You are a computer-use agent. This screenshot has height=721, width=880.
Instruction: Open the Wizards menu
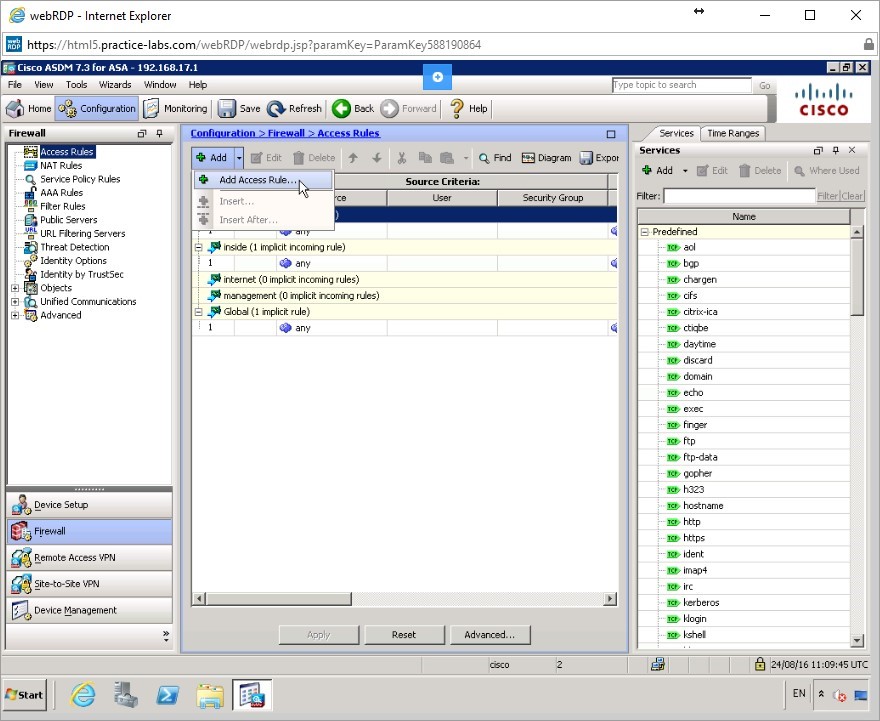(x=115, y=84)
